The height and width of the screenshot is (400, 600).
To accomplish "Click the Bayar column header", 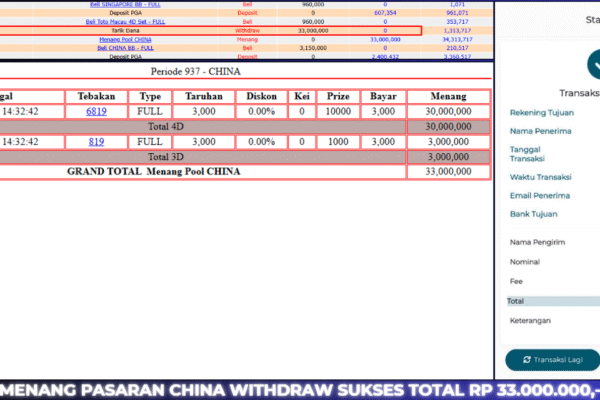I will 383,96.
